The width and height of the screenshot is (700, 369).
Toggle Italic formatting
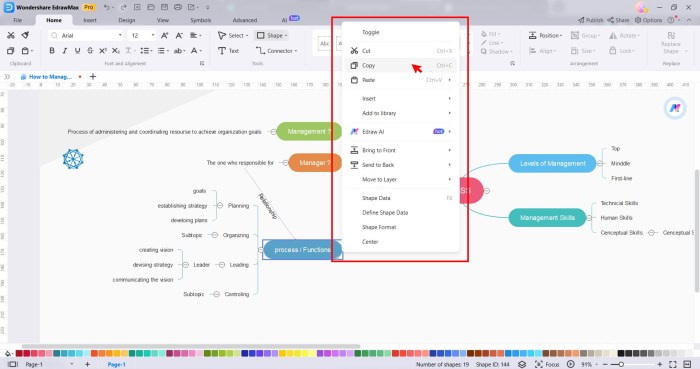tap(65, 51)
